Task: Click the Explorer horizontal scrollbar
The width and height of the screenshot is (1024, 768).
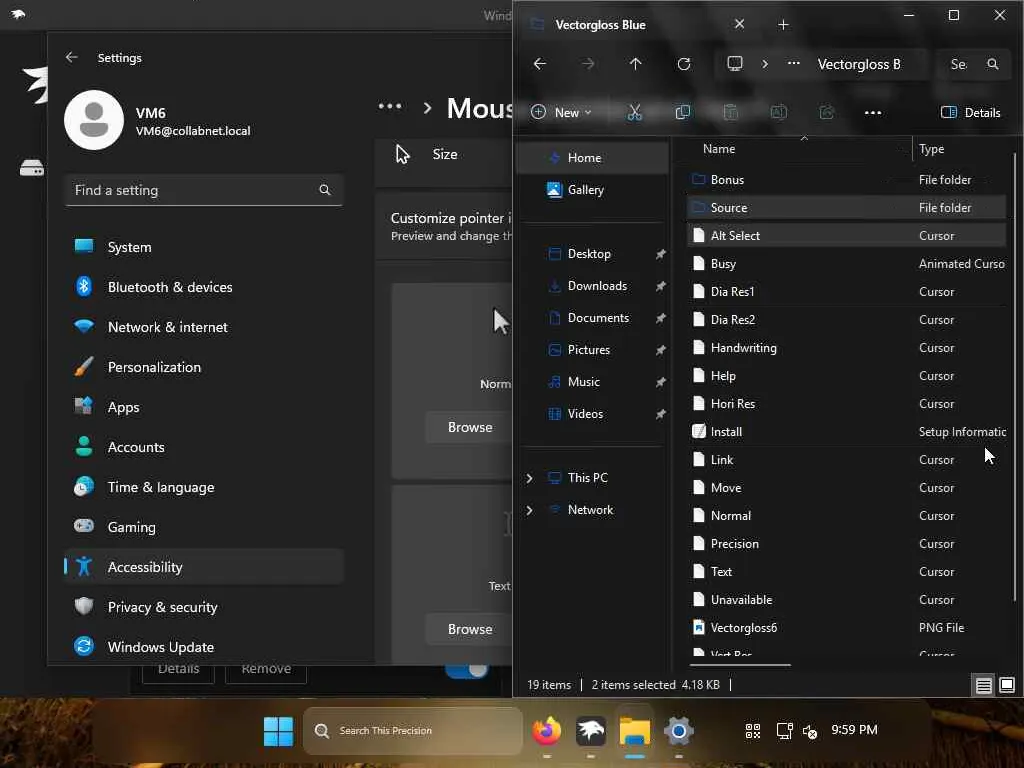Action: [x=740, y=665]
